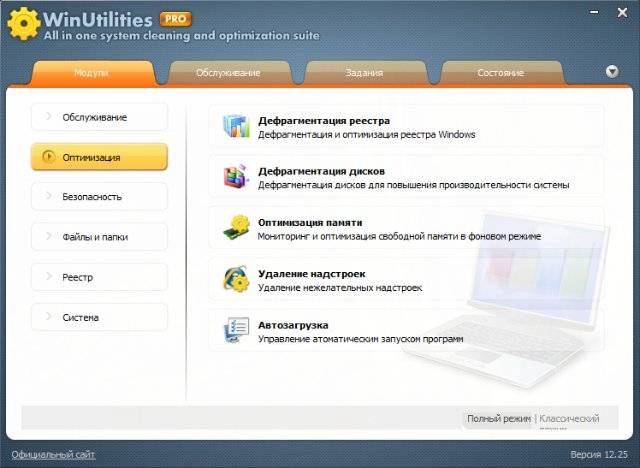Select Обслуживание in the sidebar
This screenshot has height=468, width=640.
click(x=99, y=117)
